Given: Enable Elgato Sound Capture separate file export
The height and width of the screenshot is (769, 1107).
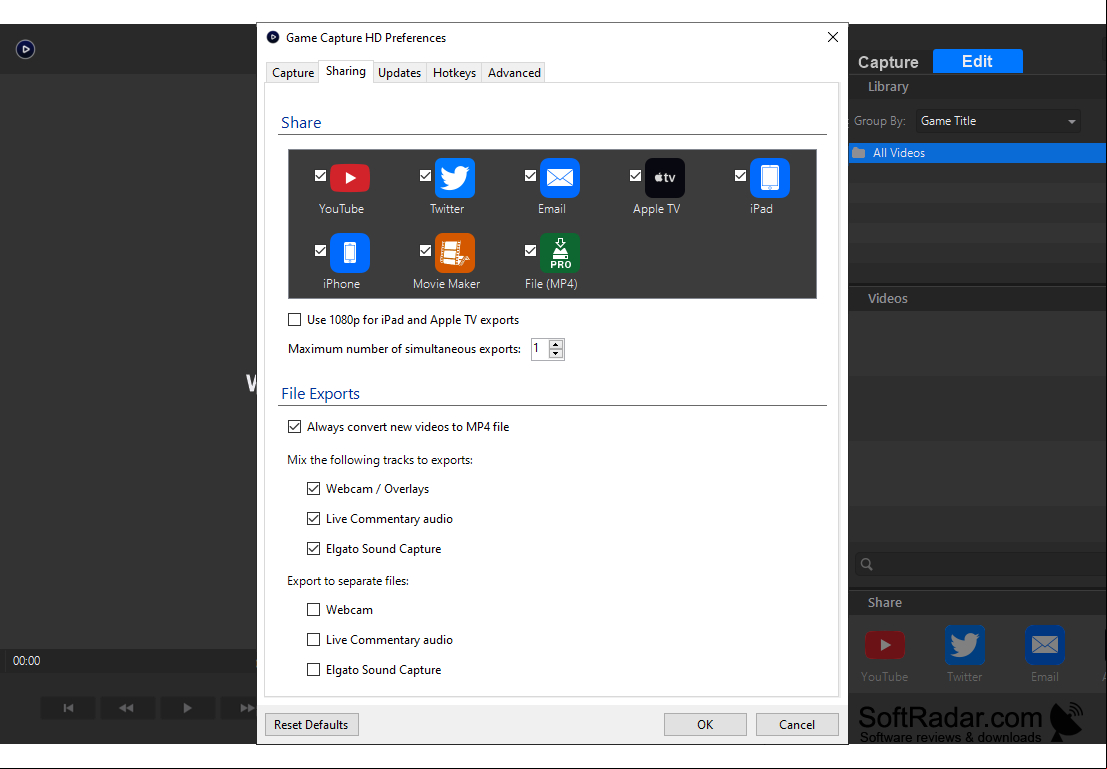Looking at the screenshot, I should (313, 670).
